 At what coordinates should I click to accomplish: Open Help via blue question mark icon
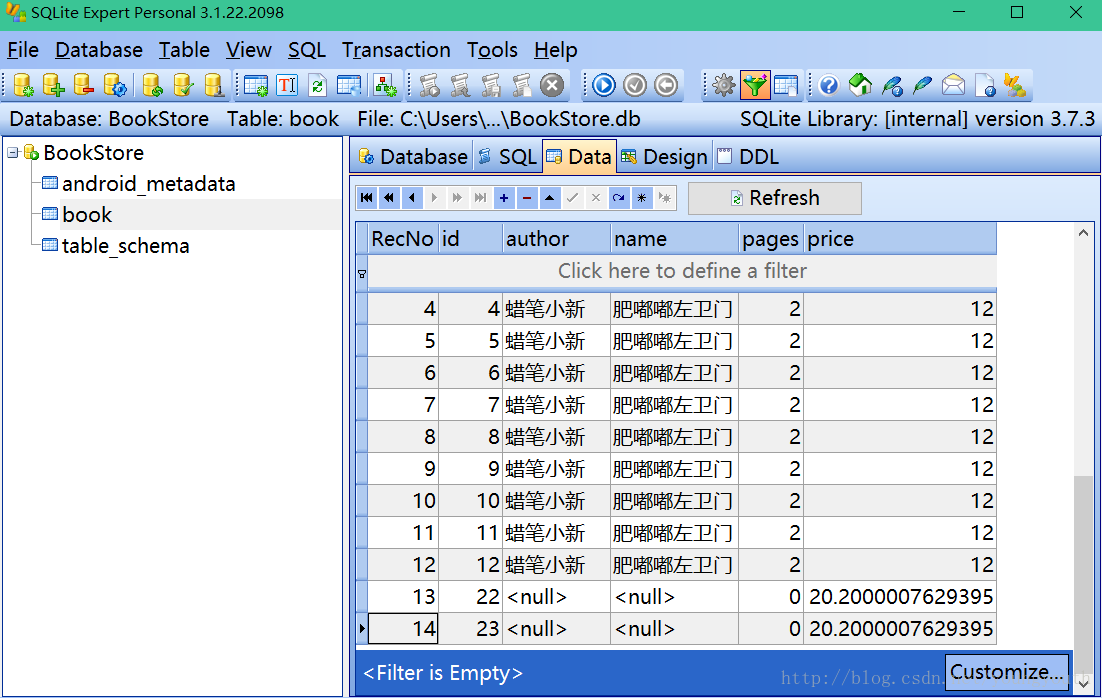coord(829,86)
